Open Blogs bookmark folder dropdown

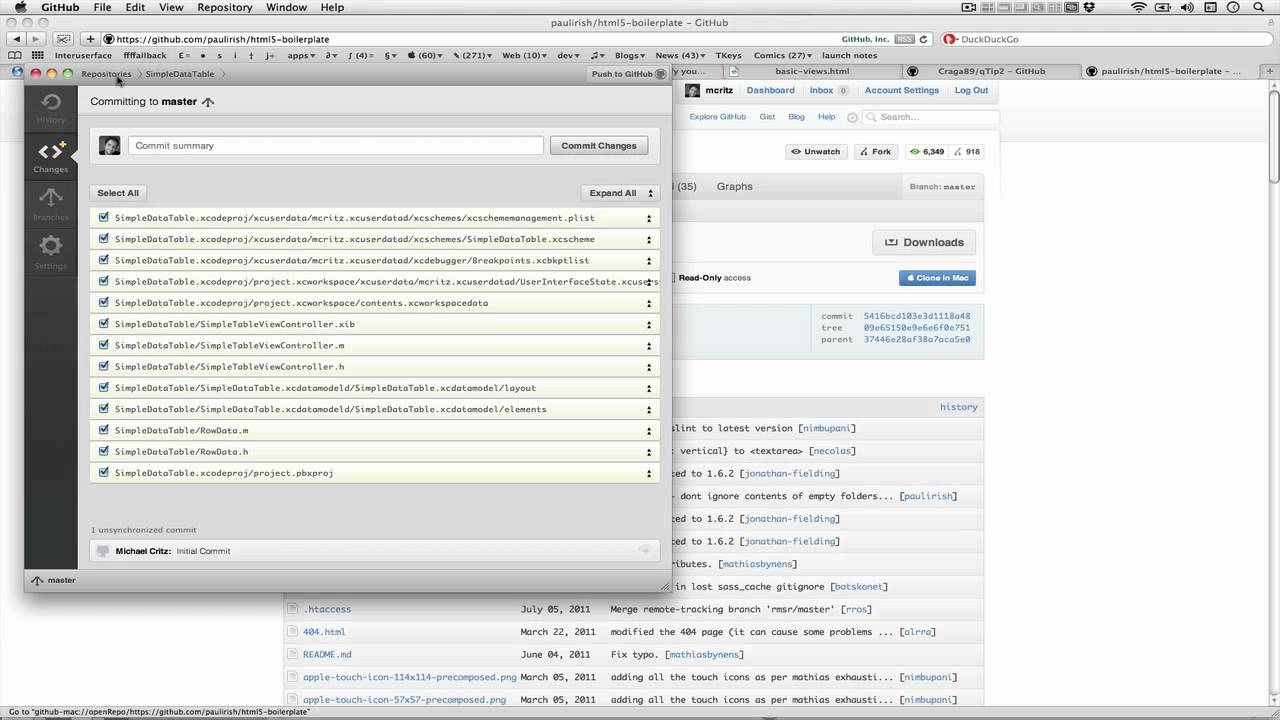[629, 55]
